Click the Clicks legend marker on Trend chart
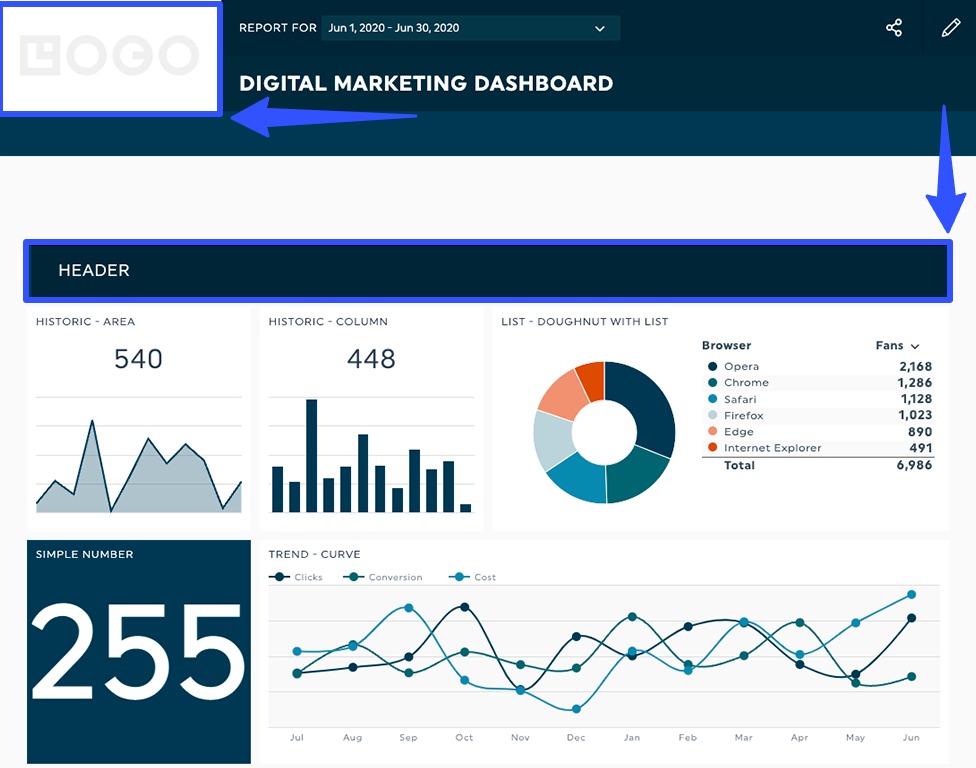 pos(279,576)
